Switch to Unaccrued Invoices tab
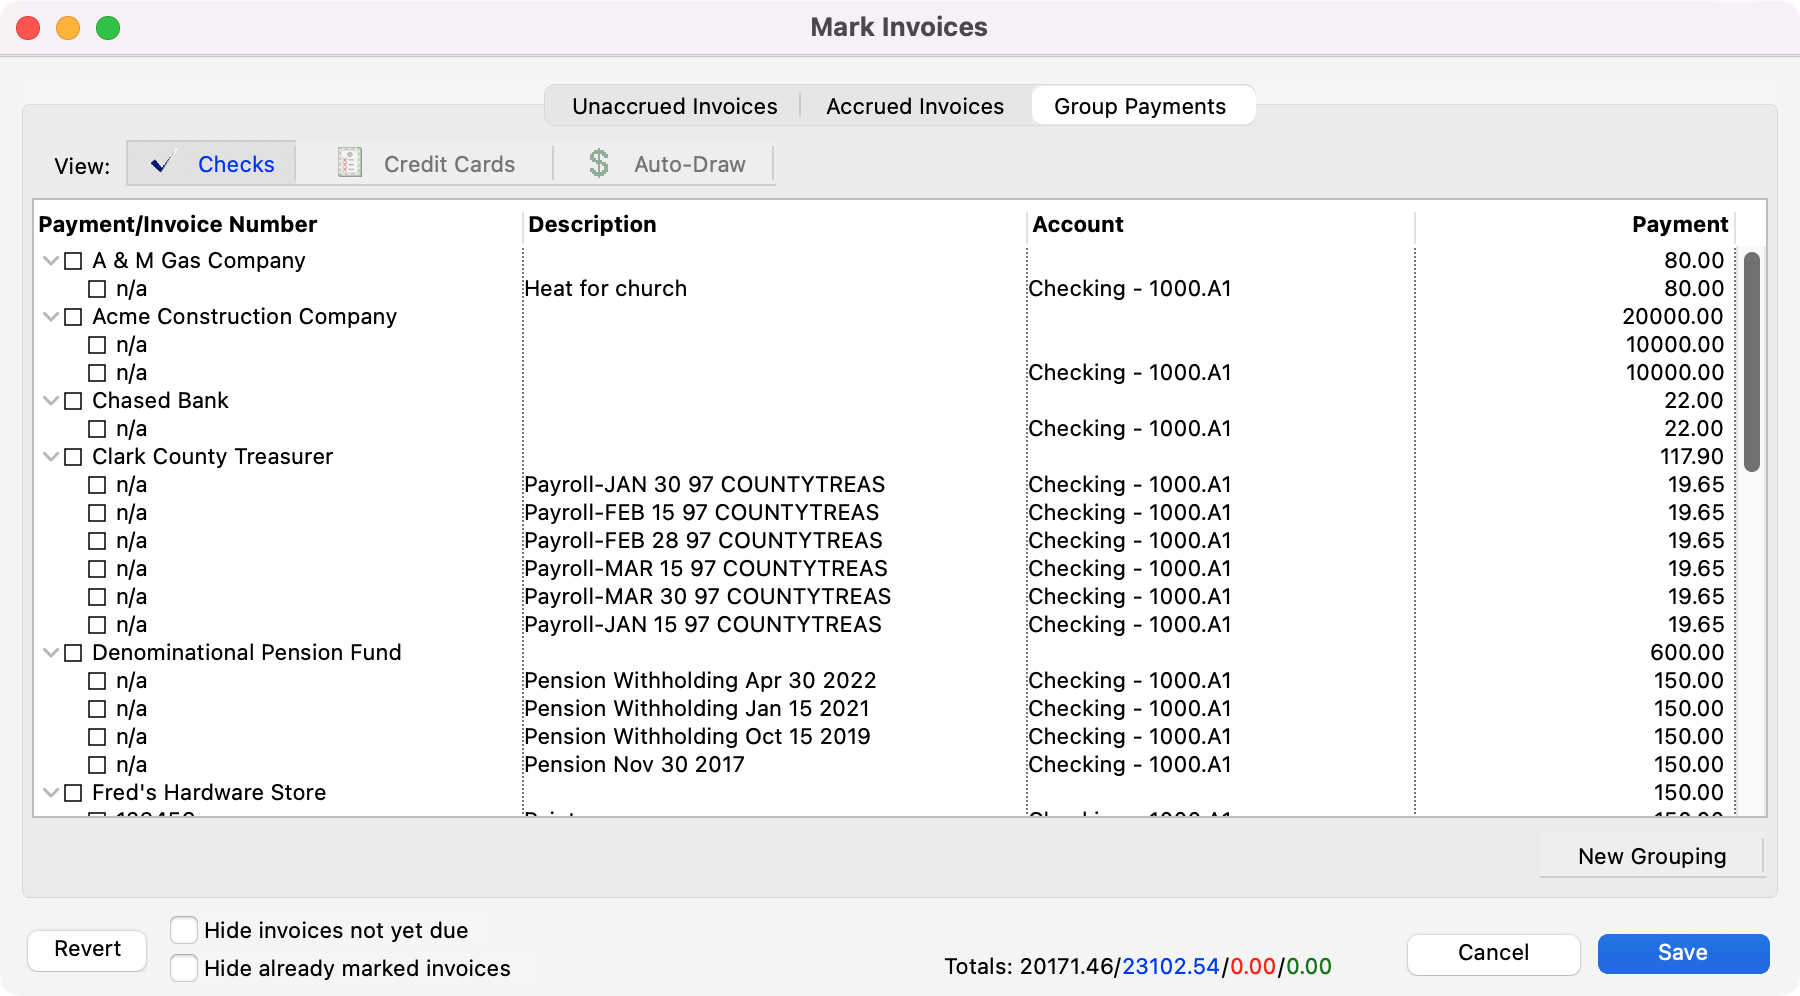The image size is (1800, 996). [674, 106]
